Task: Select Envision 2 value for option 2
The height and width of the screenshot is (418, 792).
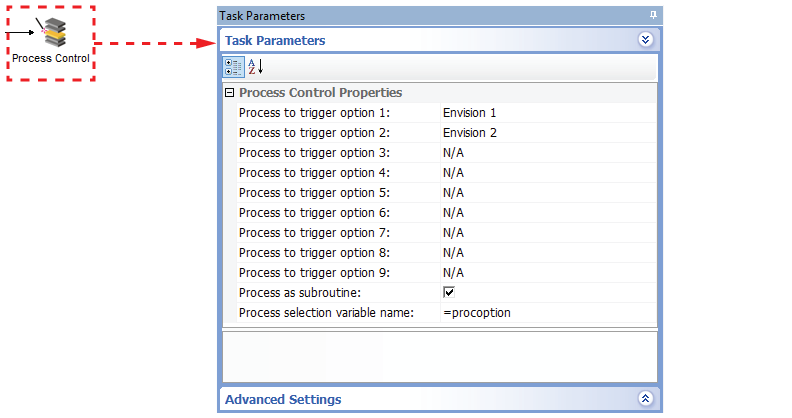Action: tap(469, 133)
